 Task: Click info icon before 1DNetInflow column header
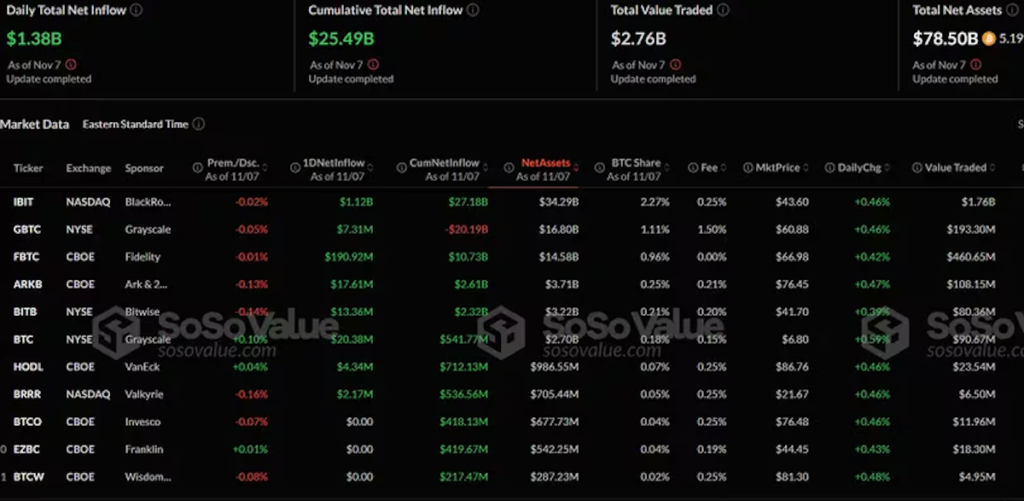point(295,168)
